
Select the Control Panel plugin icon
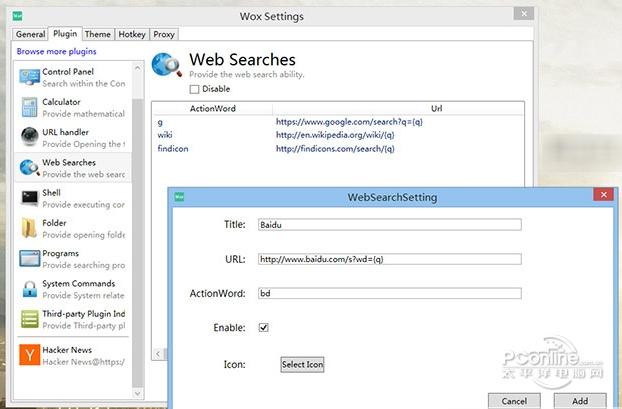coord(30,77)
